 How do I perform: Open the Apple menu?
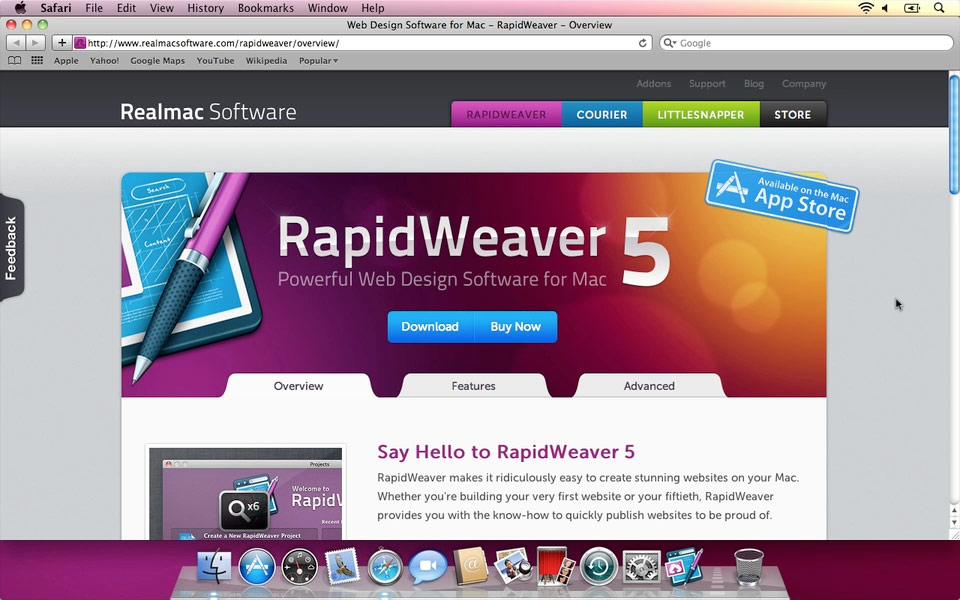(x=20, y=8)
